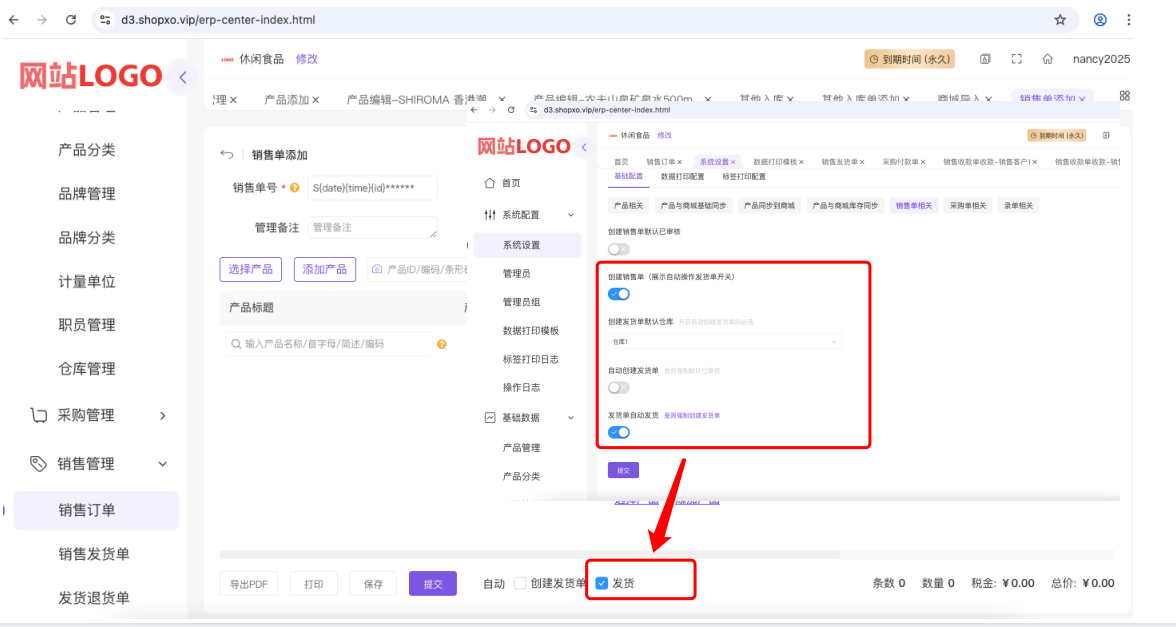
Task: Reload using the overlay window's refresh icon
Action: pos(511,110)
